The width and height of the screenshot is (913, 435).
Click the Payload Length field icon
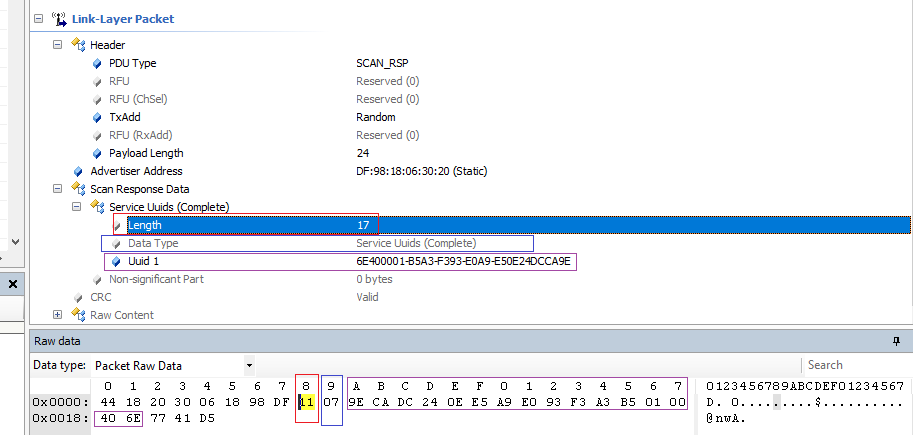tap(97, 153)
